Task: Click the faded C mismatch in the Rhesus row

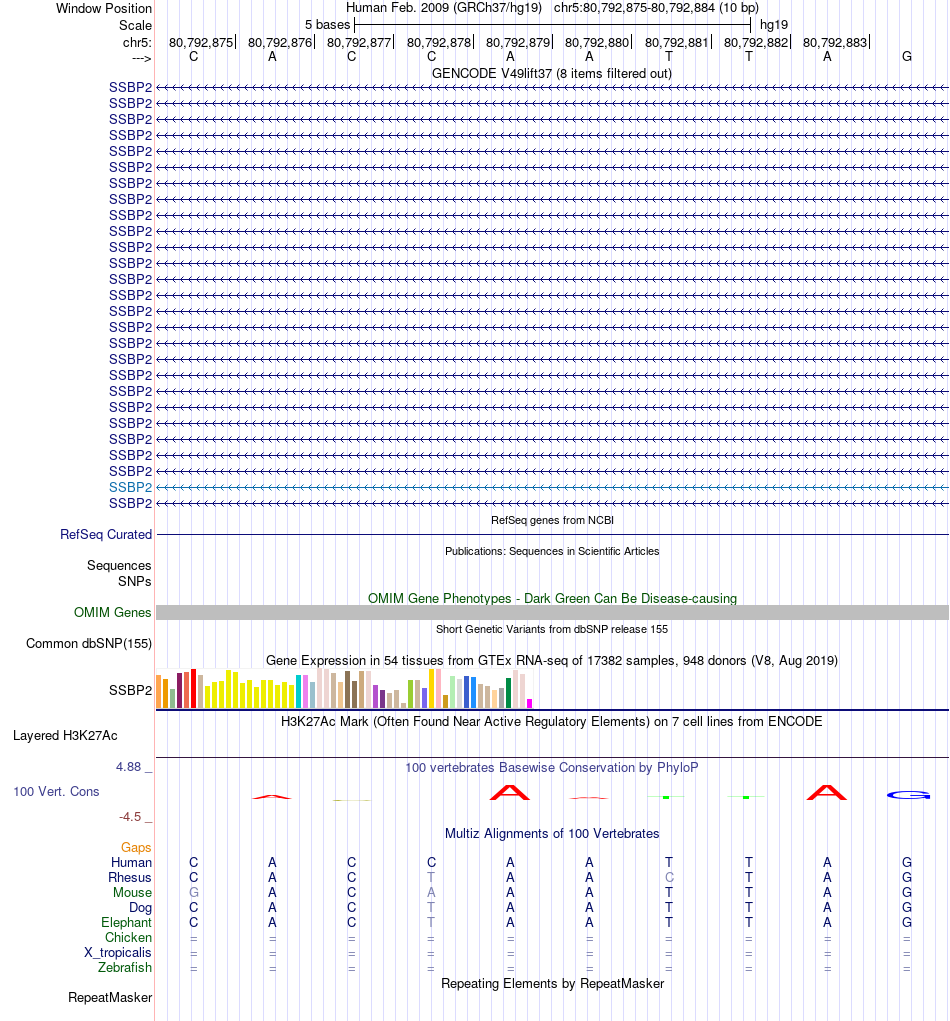Action: click(669, 878)
